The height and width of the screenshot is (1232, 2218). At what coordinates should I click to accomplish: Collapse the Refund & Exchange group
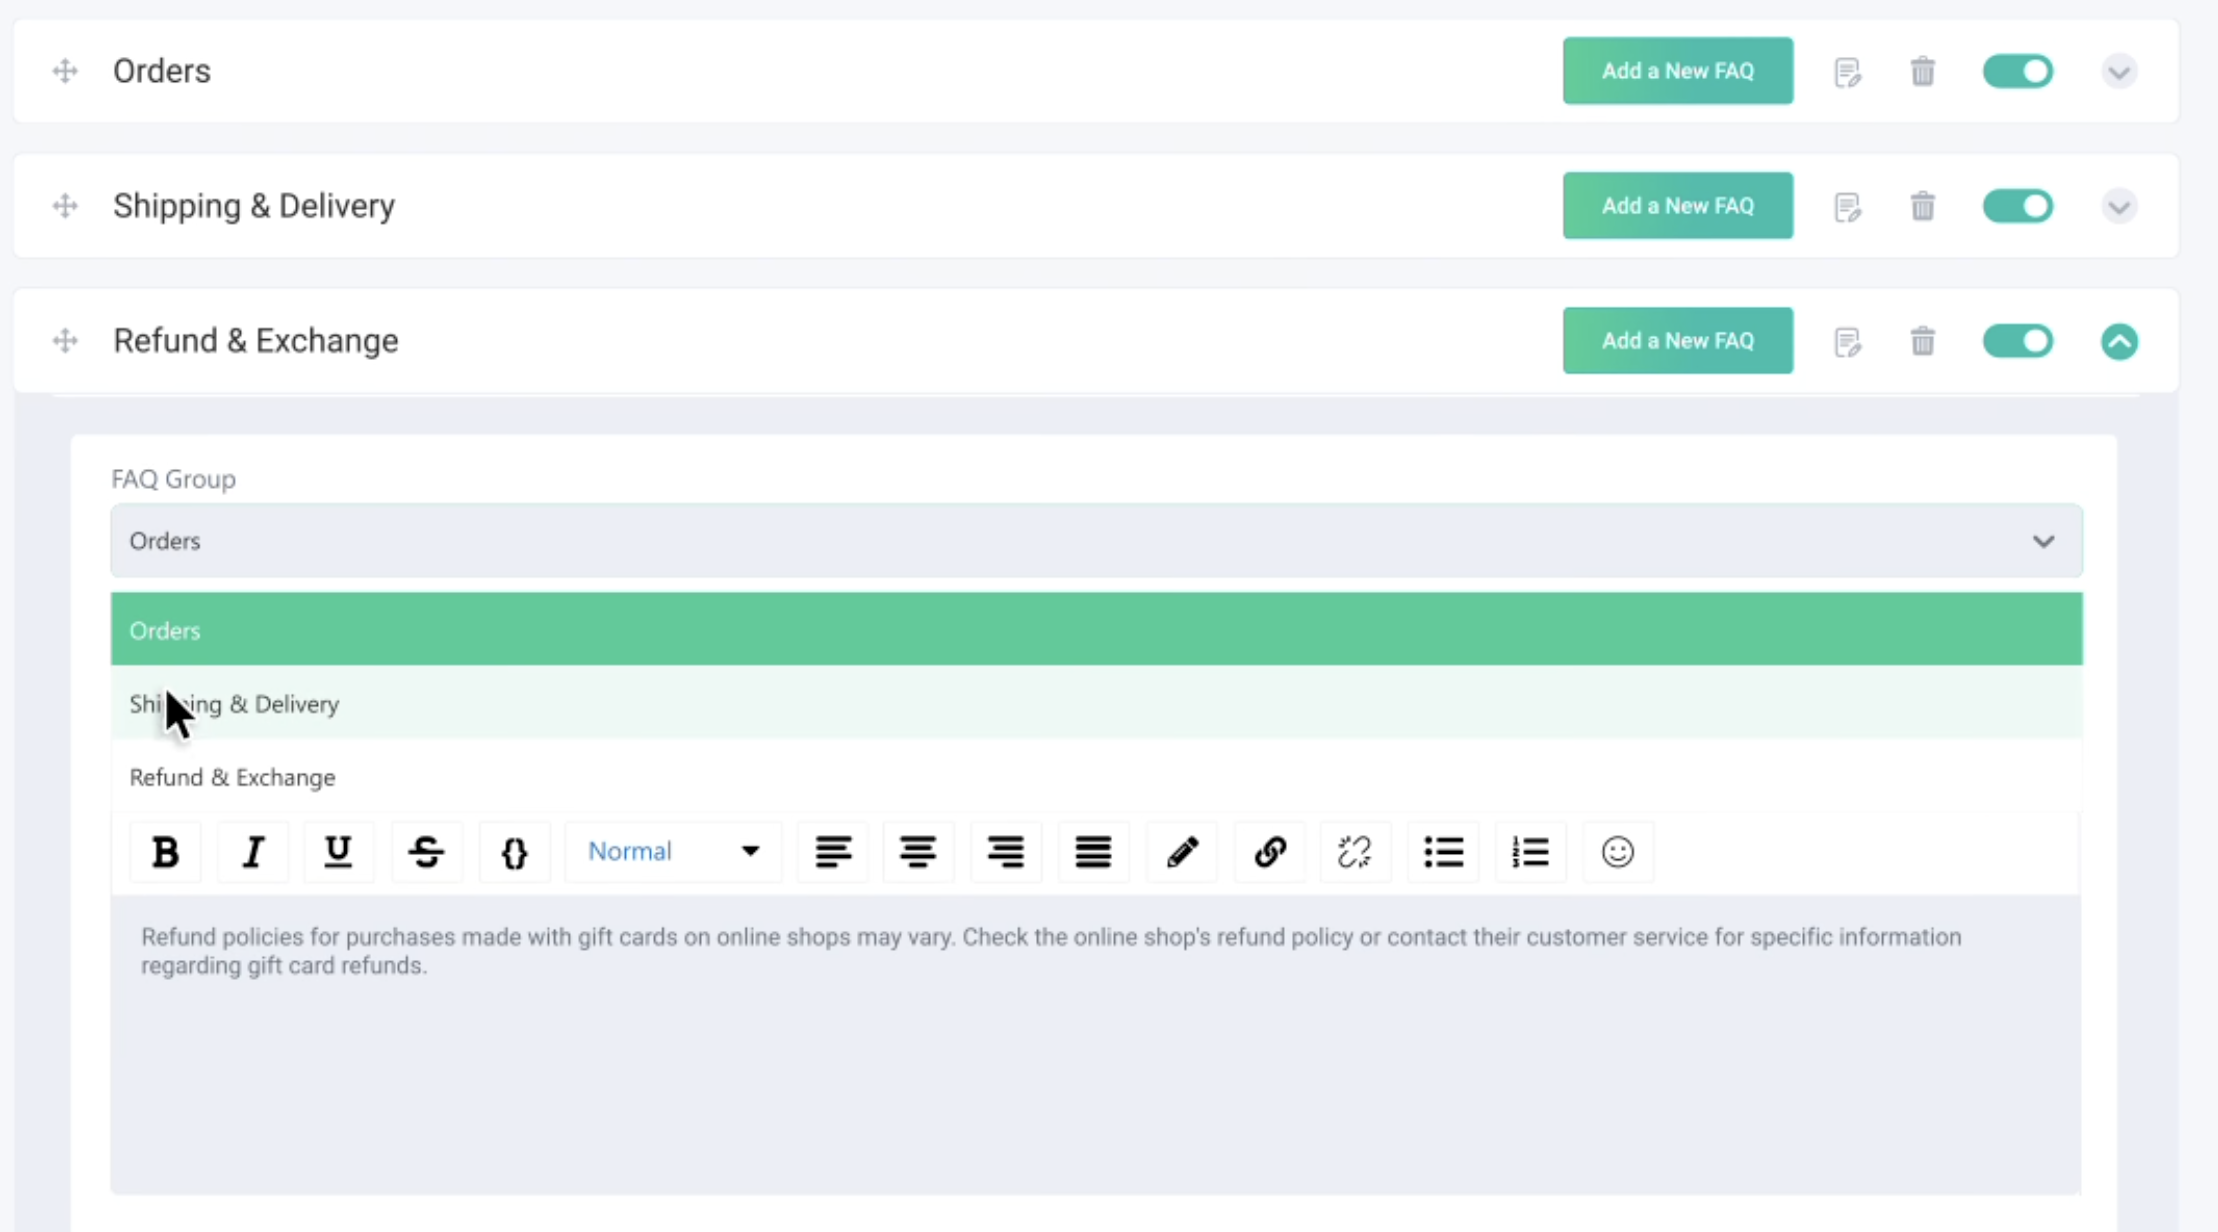[x=2119, y=342]
